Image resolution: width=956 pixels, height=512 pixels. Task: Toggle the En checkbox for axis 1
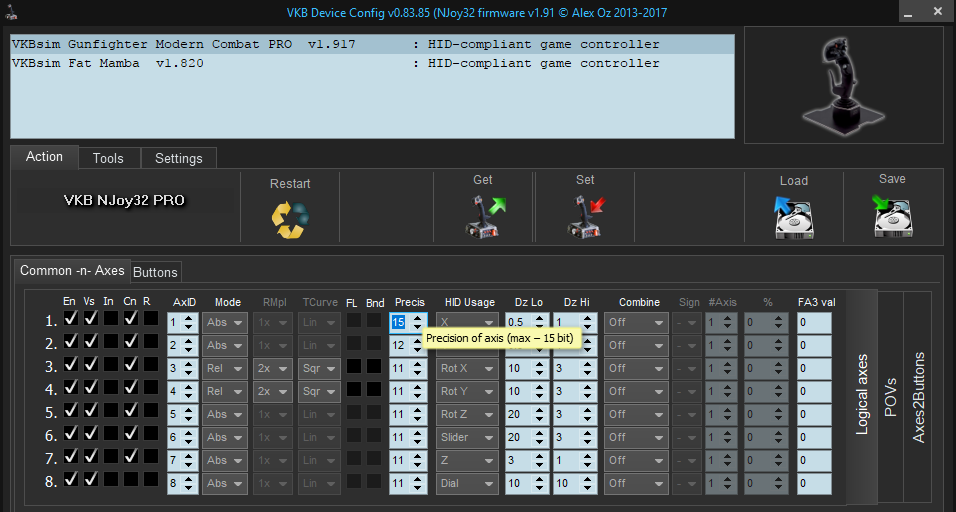pyautogui.click(x=71, y=318)
